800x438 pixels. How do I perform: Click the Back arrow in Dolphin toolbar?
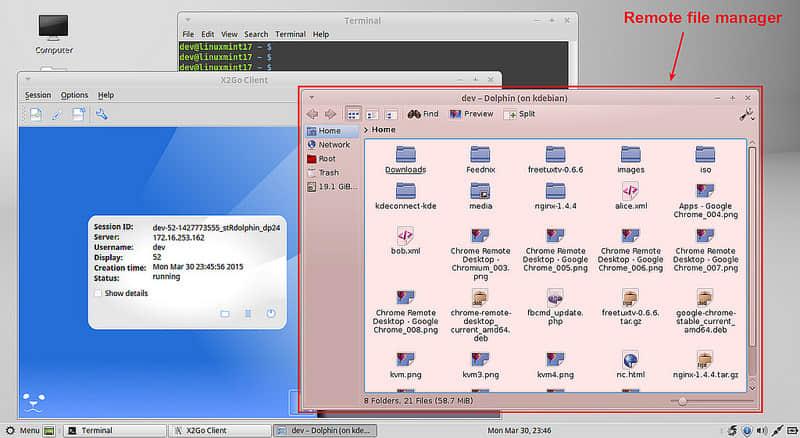coord(312,114)
